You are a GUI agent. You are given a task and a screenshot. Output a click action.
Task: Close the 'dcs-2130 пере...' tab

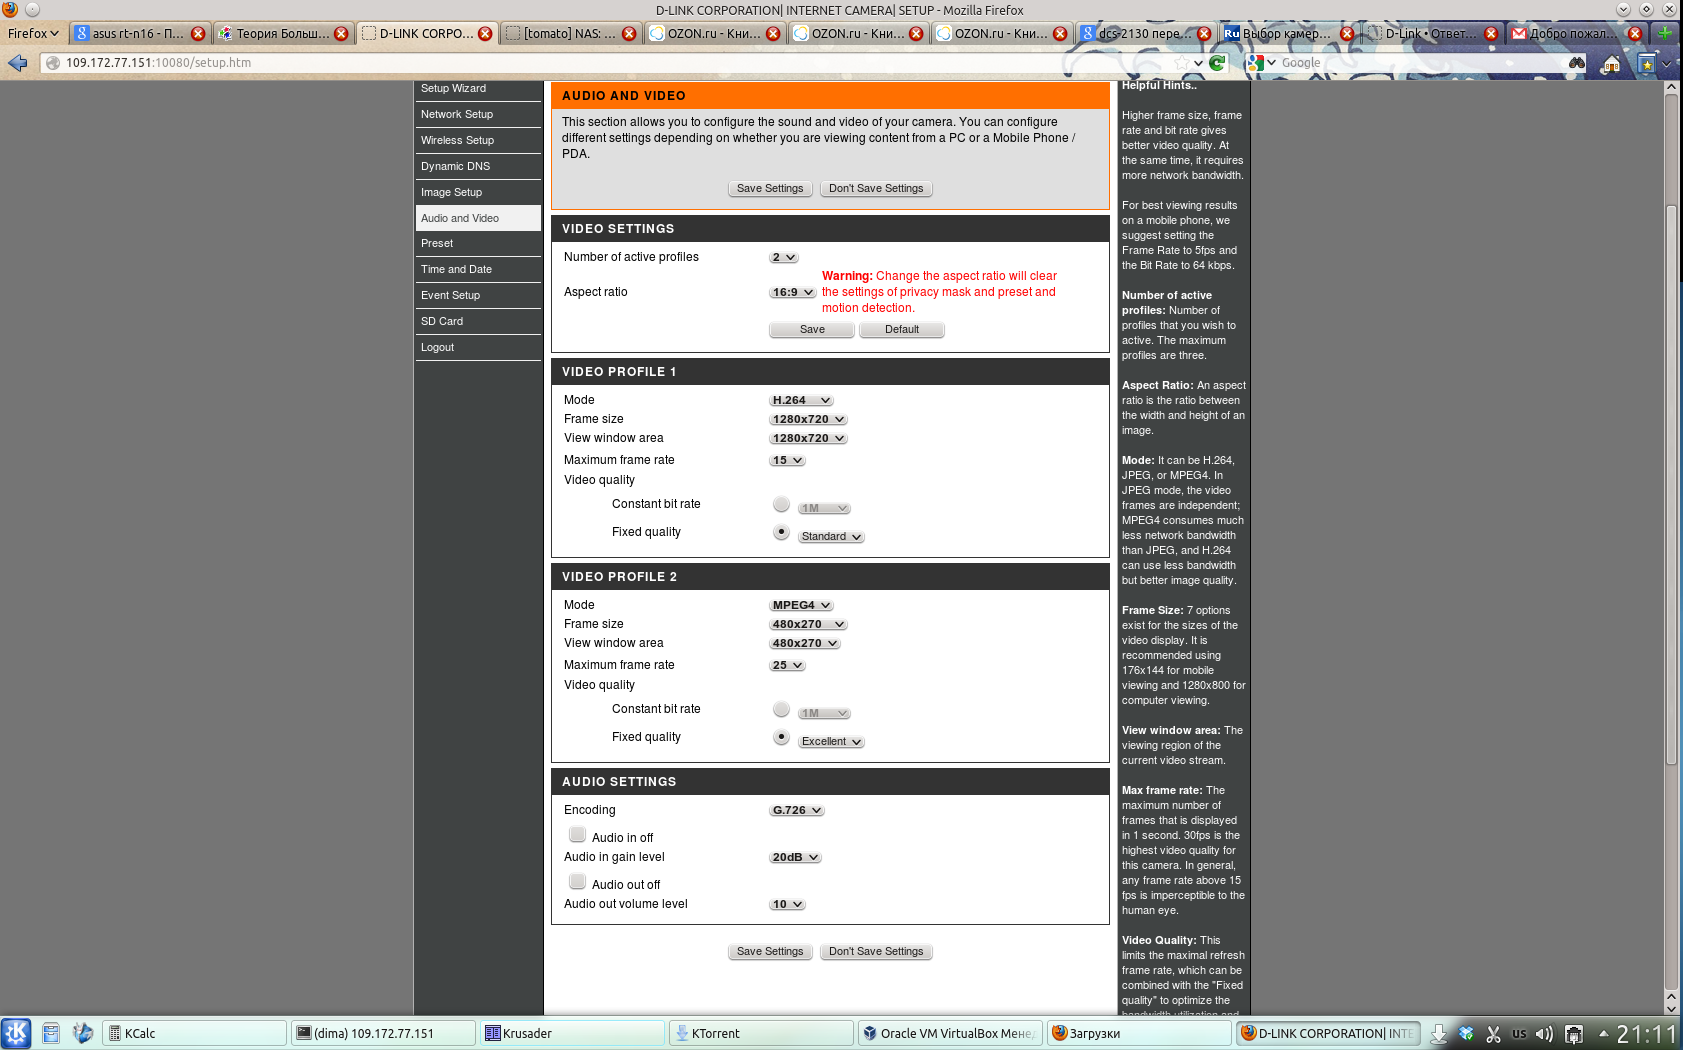[1204, 34]
